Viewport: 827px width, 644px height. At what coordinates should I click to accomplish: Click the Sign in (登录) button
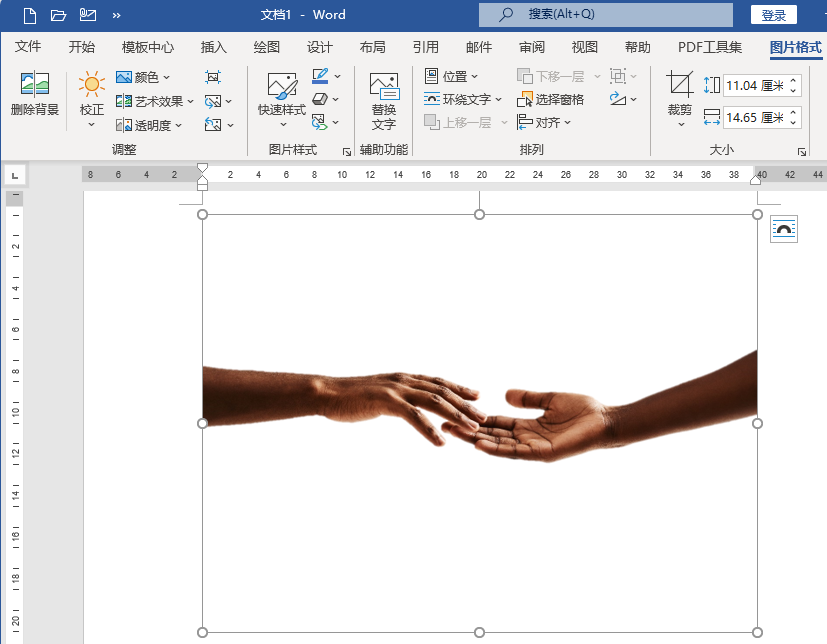tap(773, 15)
